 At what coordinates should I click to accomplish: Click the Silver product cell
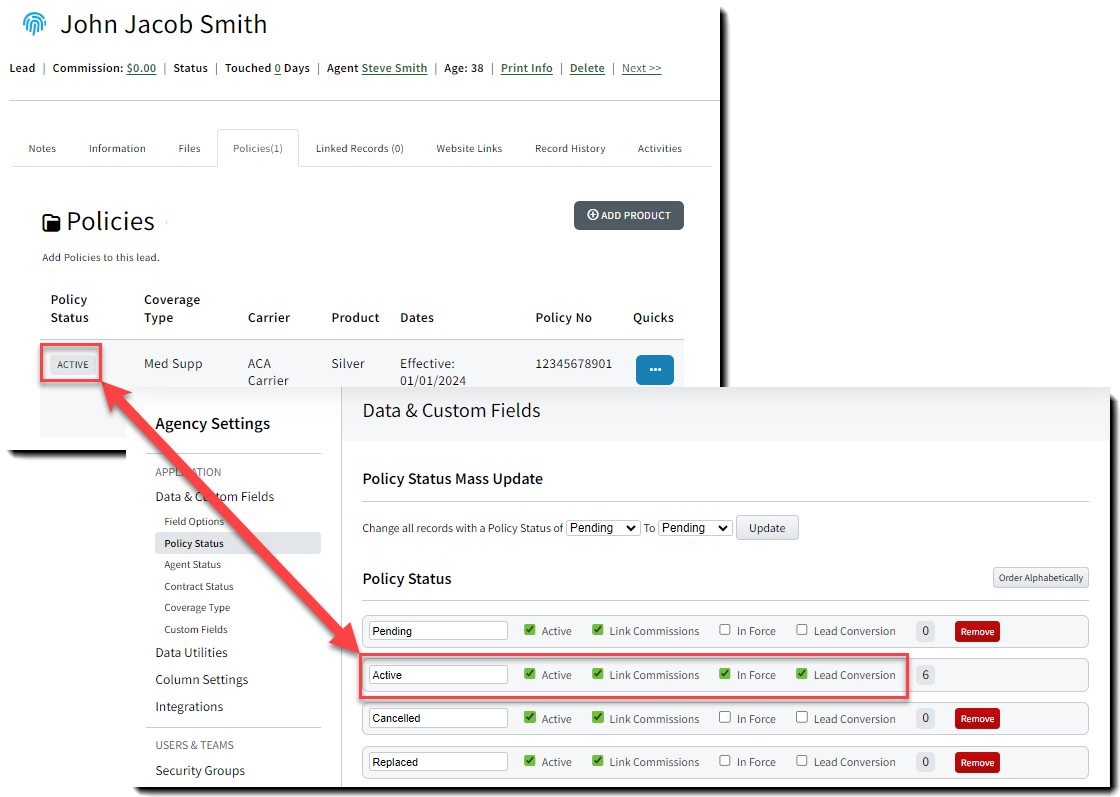348,363
